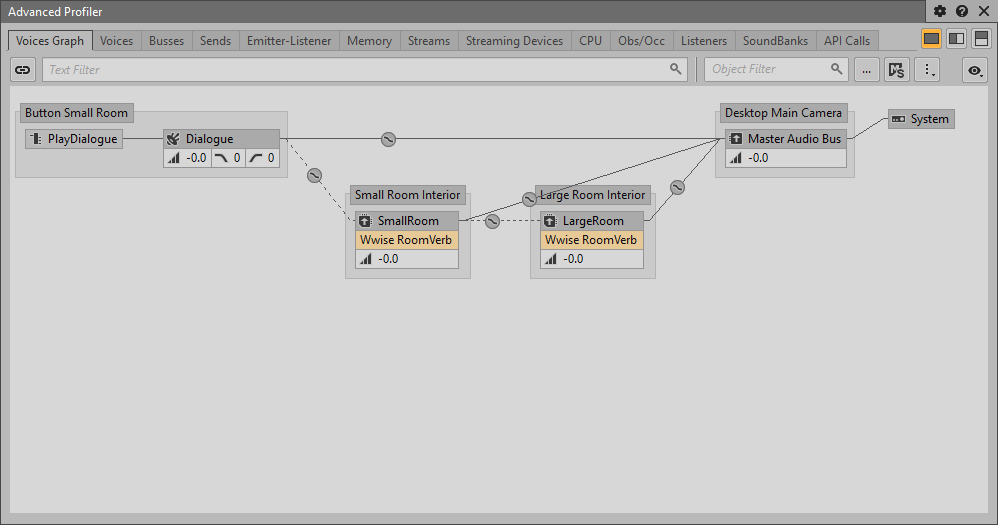
Task: Click the object filter settings button
Action: click(x=896, y=70)
